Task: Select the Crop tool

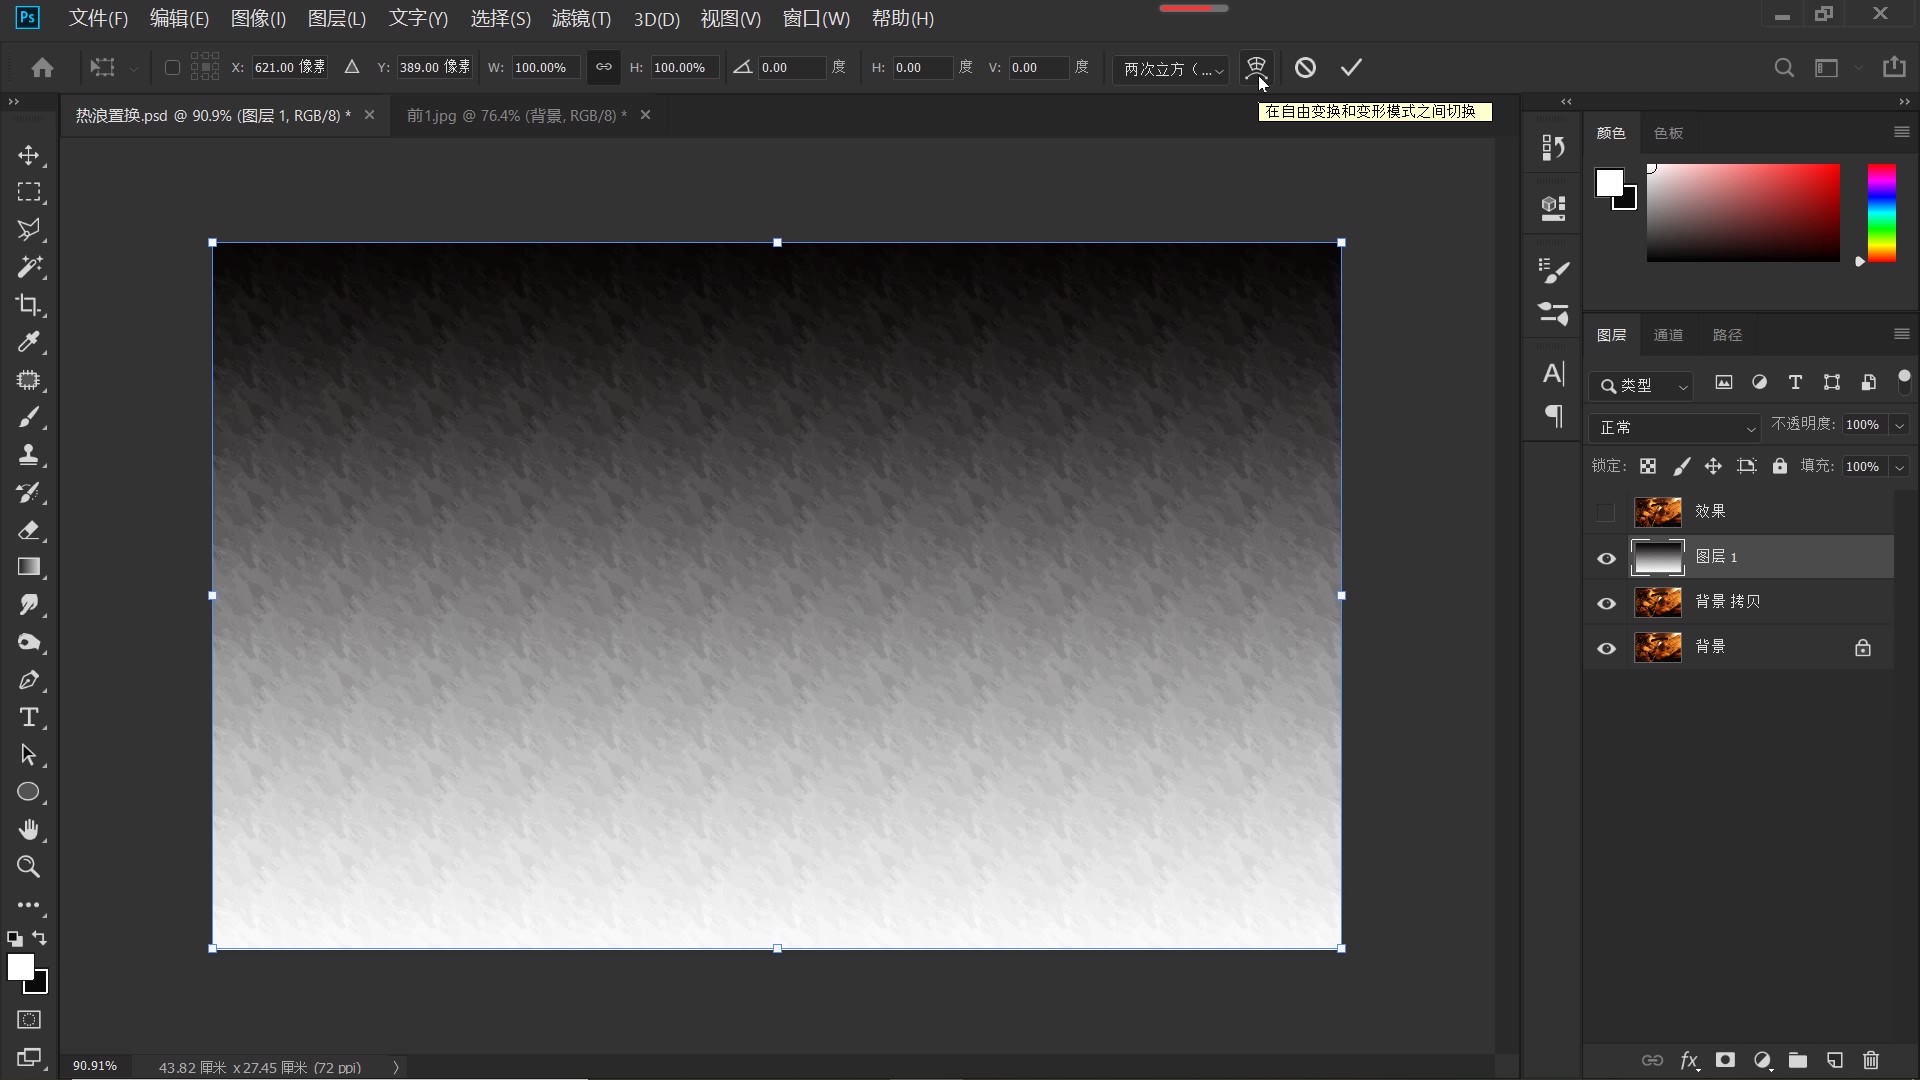Action: [29, 305]
